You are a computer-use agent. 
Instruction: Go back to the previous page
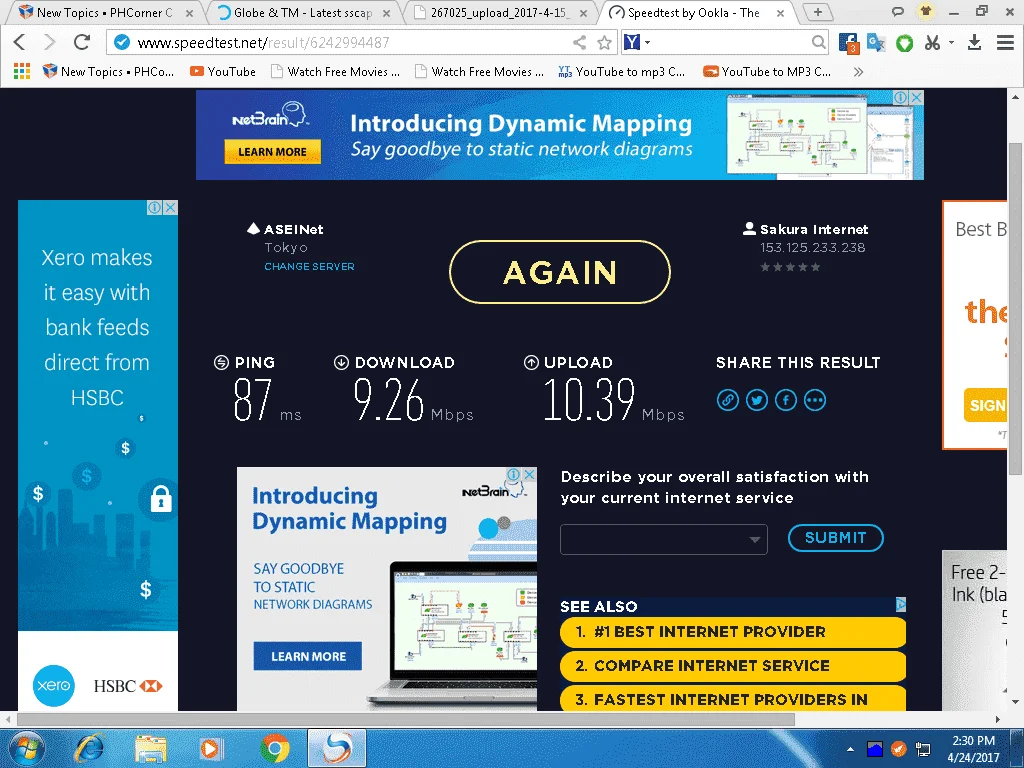[20, 42]
